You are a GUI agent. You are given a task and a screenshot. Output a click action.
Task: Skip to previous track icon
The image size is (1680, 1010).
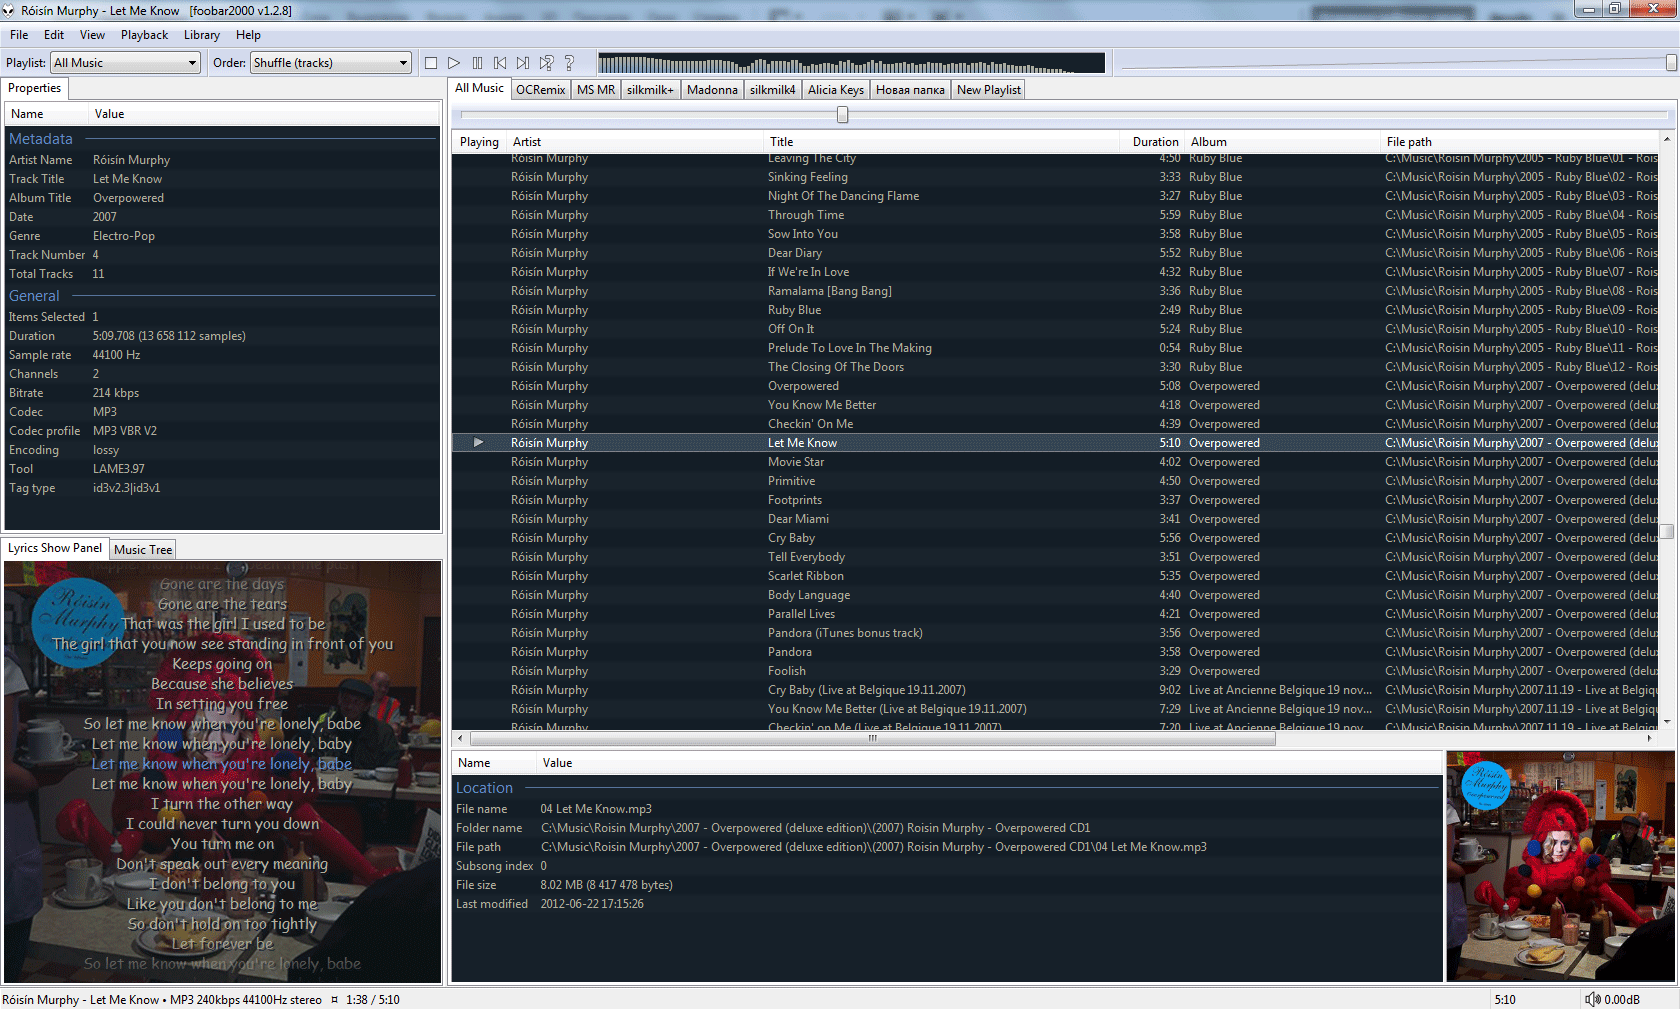click(500, 63)
